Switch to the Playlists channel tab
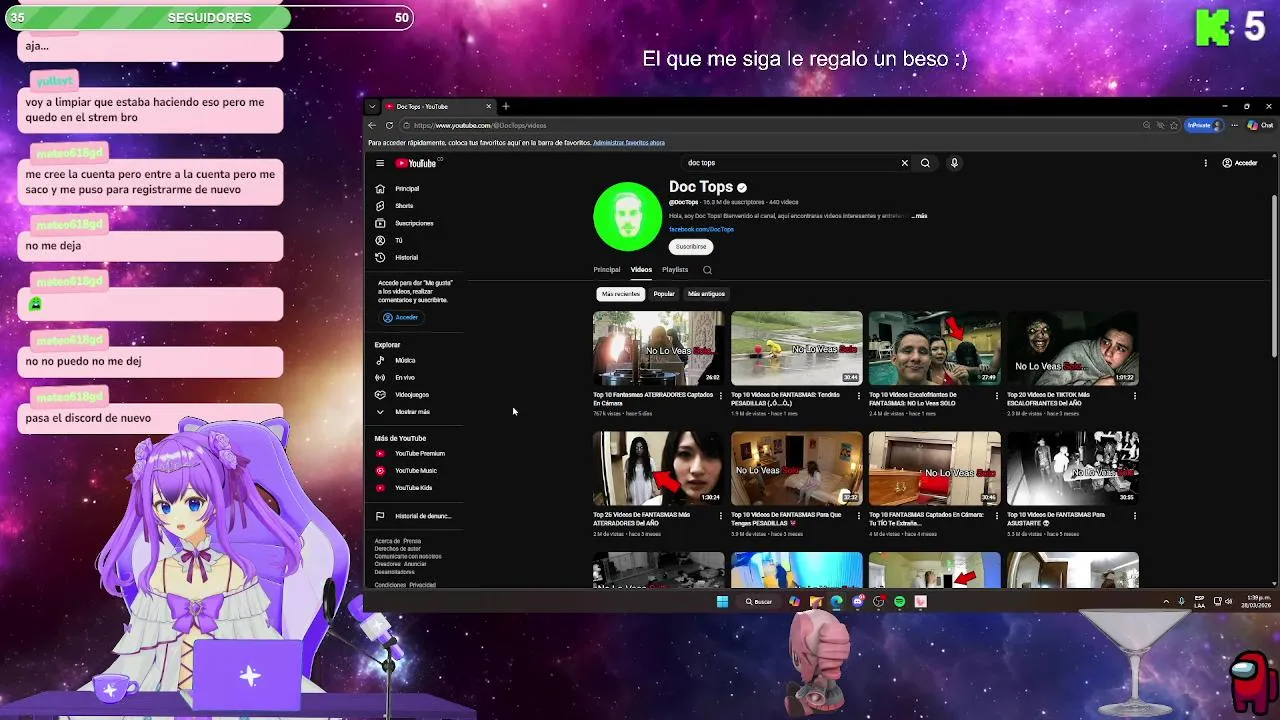Screen dimensions: 1280x720 675,270
